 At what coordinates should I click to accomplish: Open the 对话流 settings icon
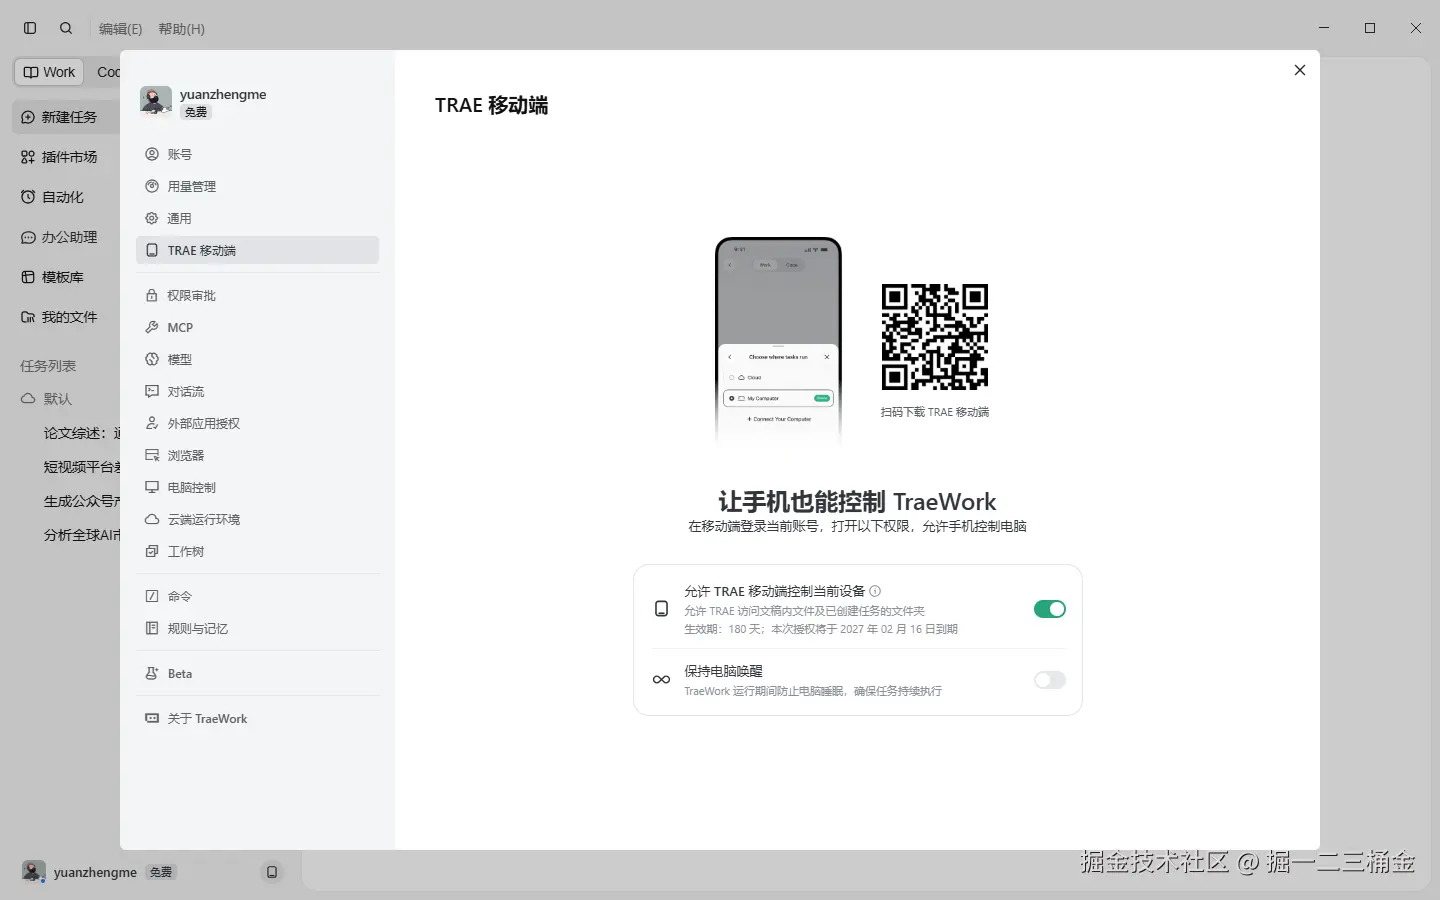pos(152,391)
